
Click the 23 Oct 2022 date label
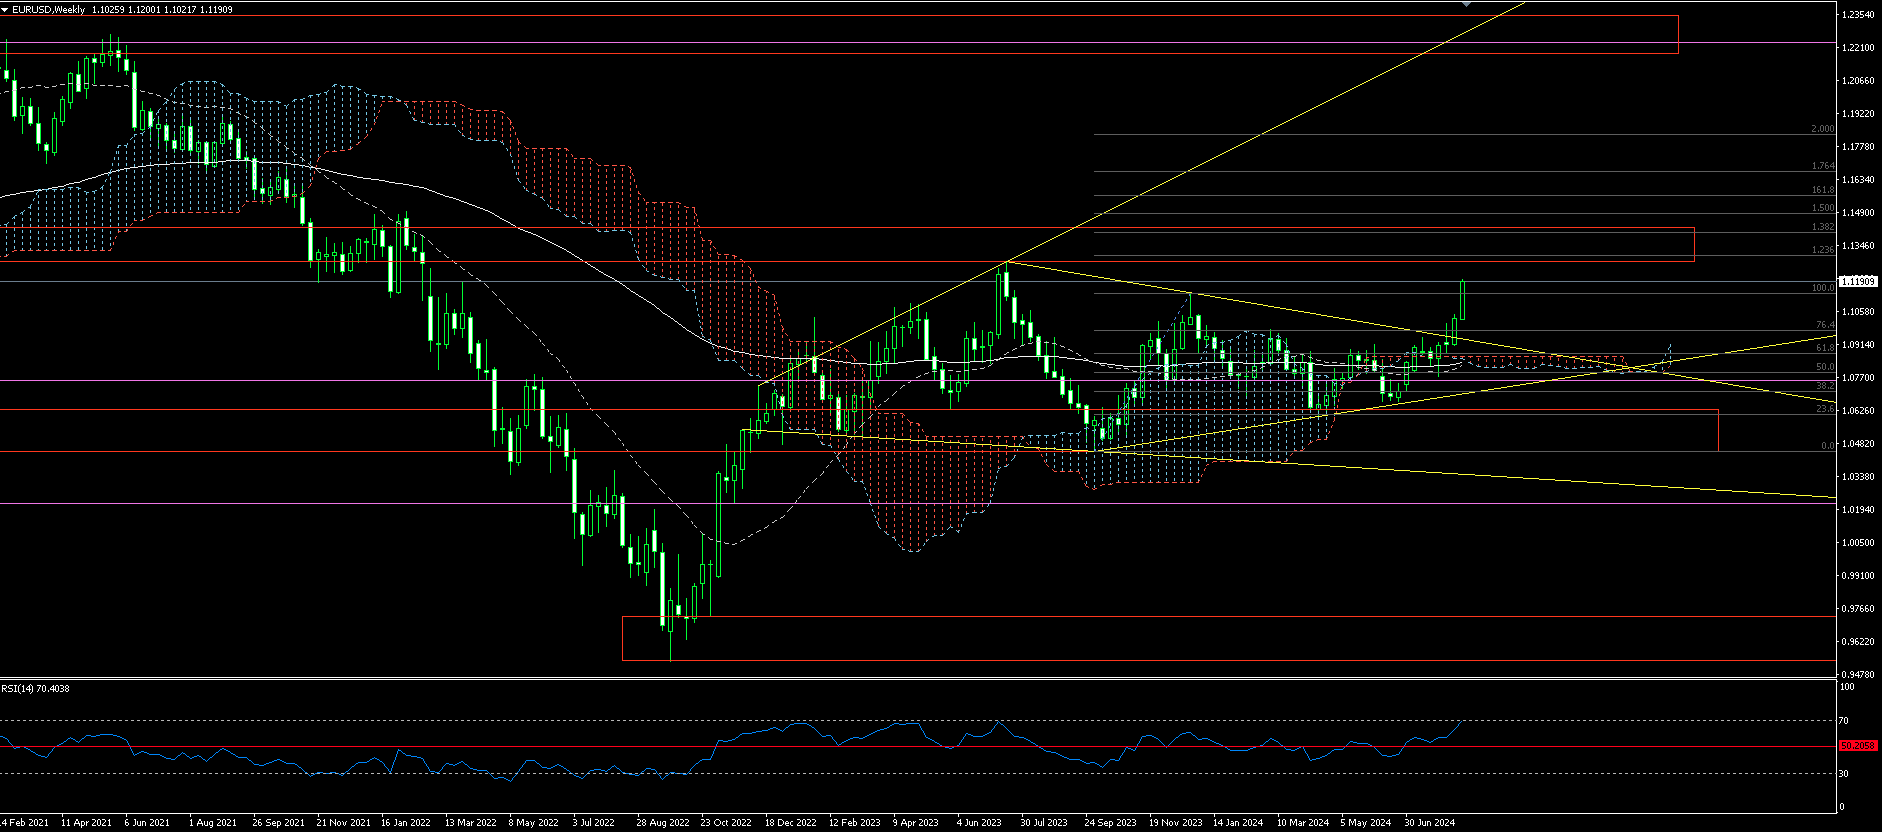pos(726,823)
